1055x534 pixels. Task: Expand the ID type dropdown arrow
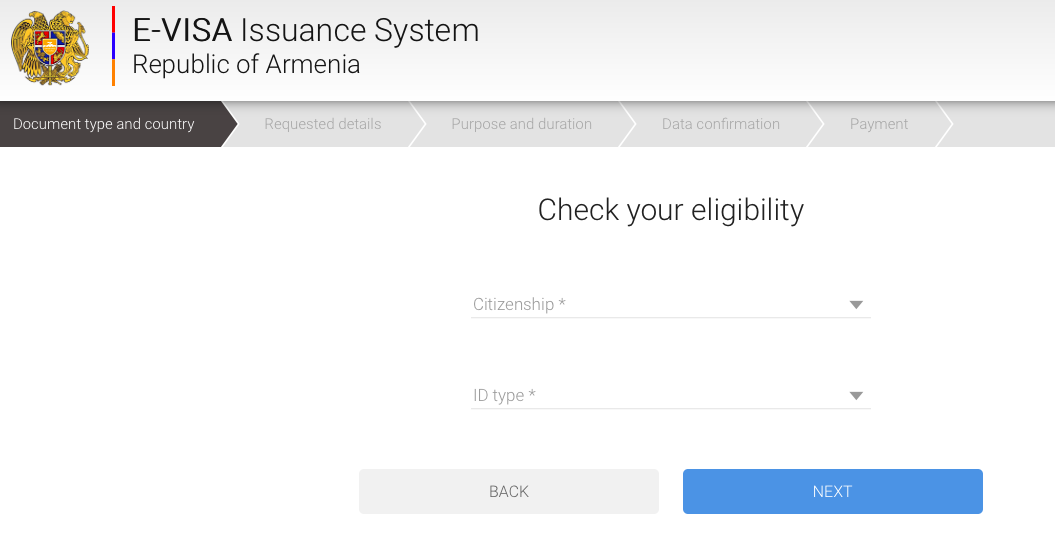coord(856,396)
